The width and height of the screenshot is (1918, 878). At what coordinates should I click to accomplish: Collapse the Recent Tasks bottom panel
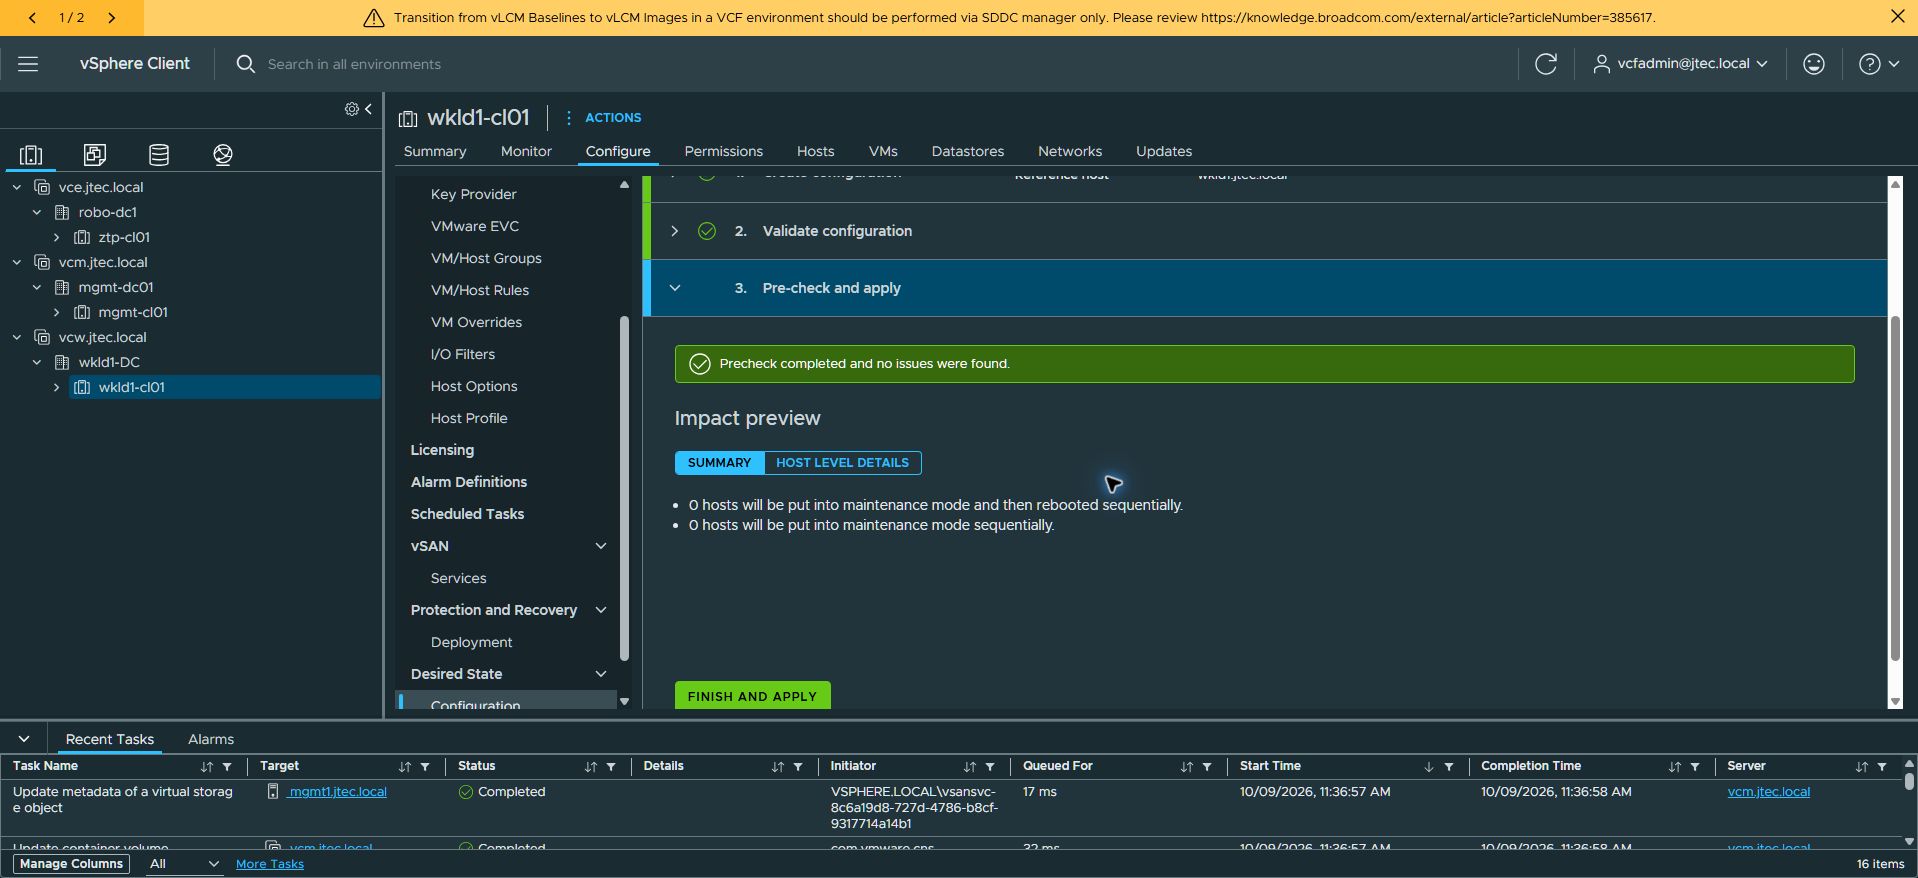click(x=24, y=739)
